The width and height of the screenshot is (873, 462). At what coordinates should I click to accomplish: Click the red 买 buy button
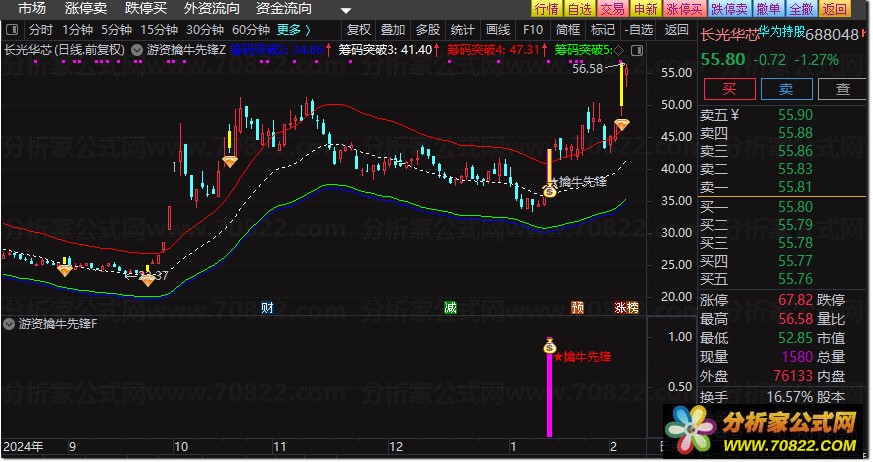729,89
